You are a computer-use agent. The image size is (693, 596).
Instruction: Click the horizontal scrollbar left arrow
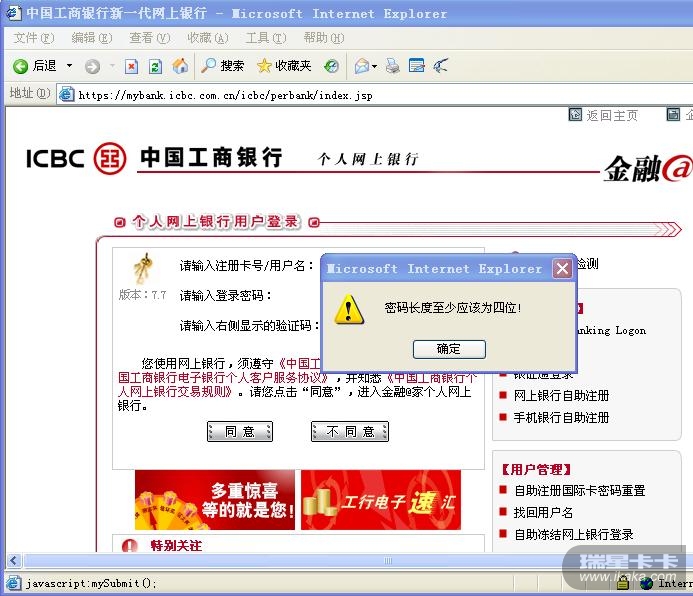click(14, 561)
